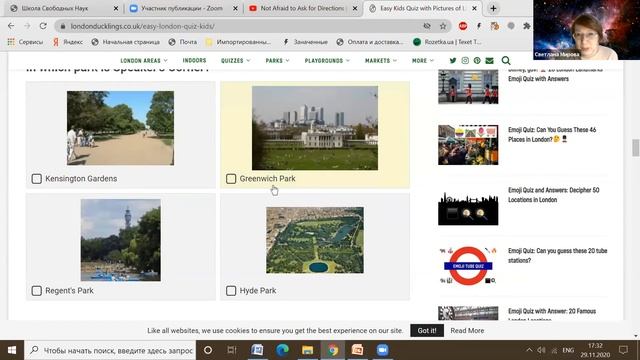
Task: Open the red AdBlock extension icon
Action: point(462,26)
